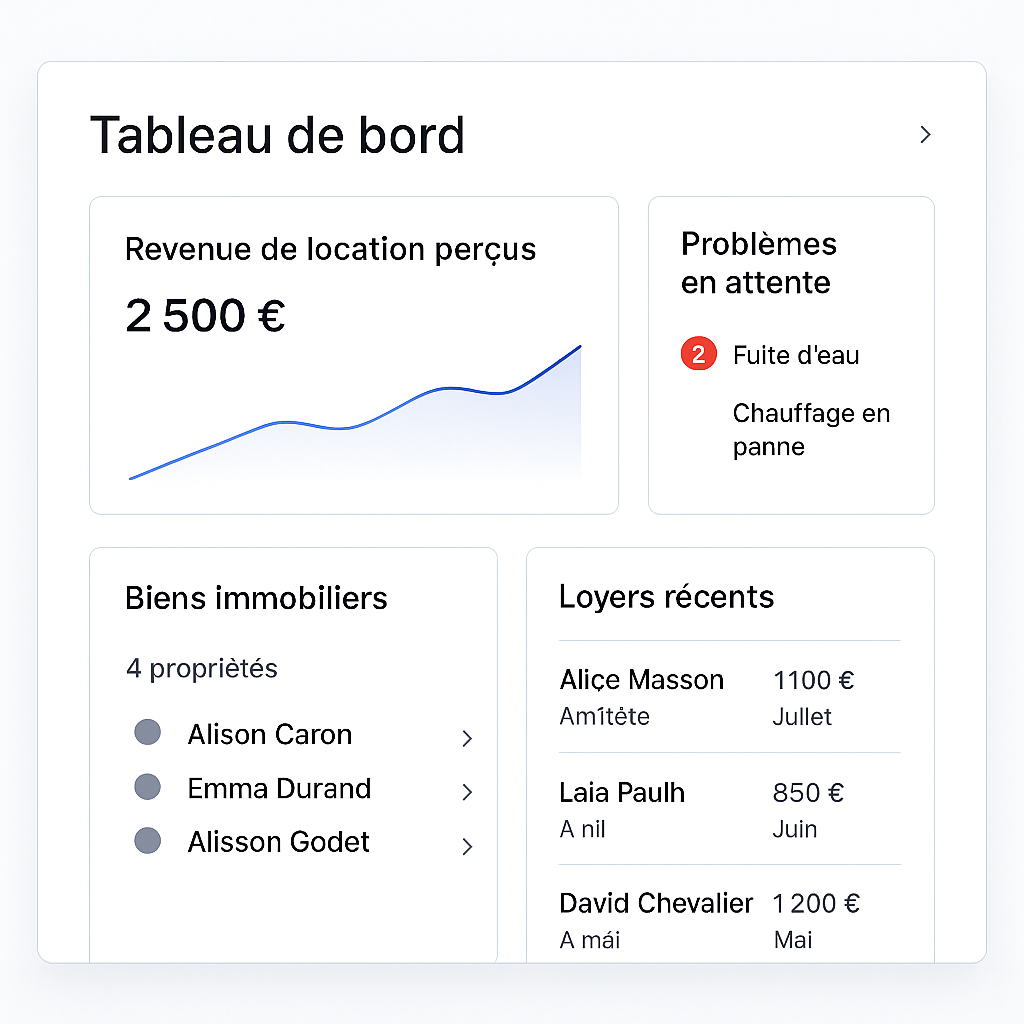Click the chevron next to Tableau de bord

pyautogui.click(x=925, y=134)
